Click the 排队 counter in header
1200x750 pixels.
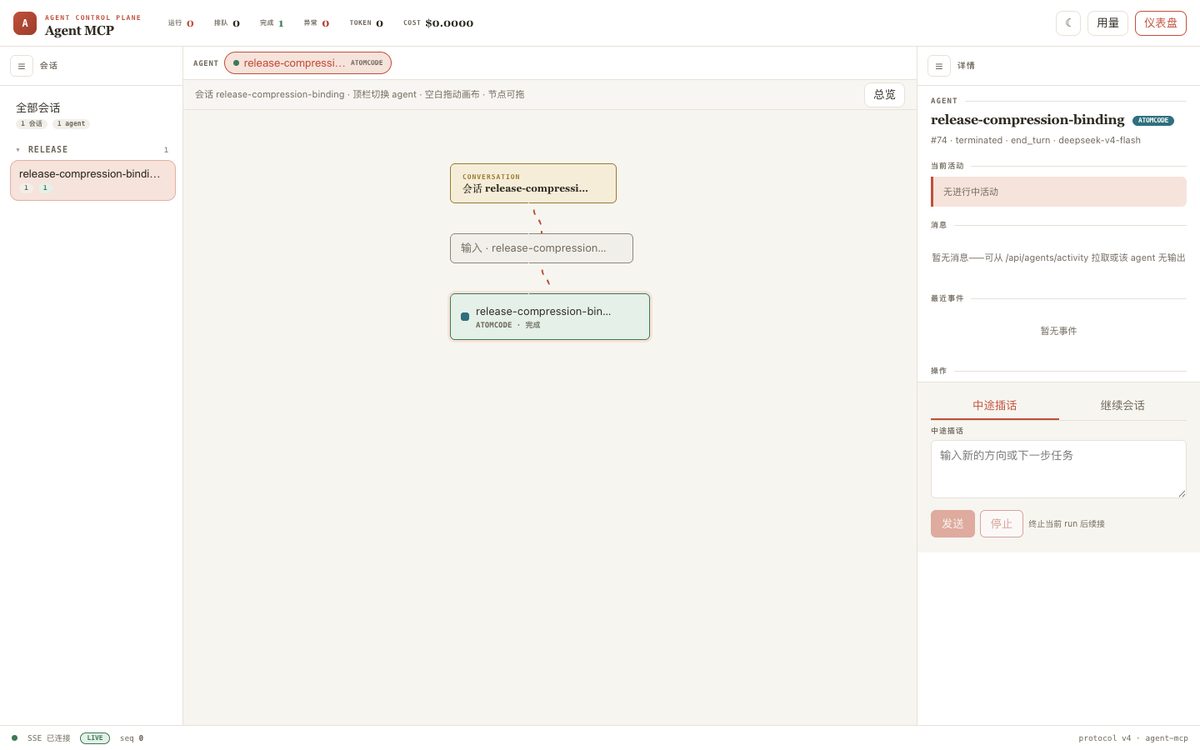(x=226, y=23)
